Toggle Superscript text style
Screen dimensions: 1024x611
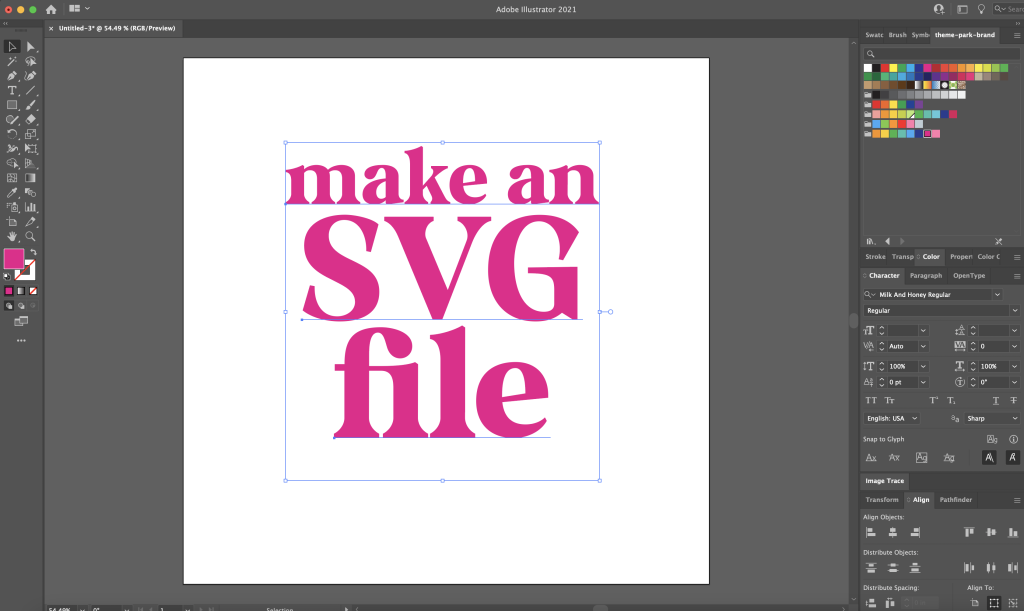point(933,400)
